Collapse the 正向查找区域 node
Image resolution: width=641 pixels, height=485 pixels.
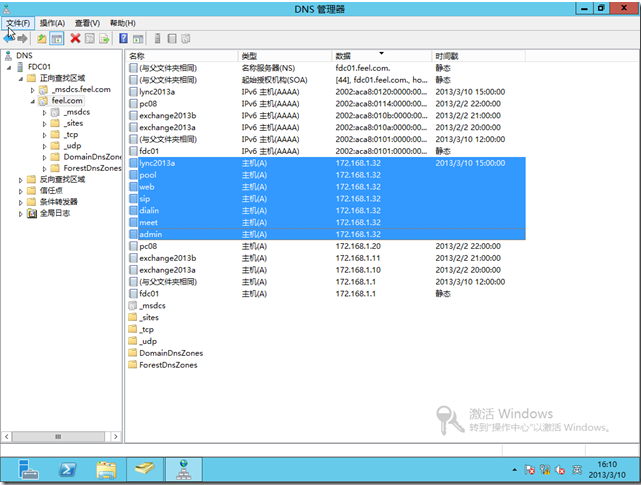(x=20, y=79)
